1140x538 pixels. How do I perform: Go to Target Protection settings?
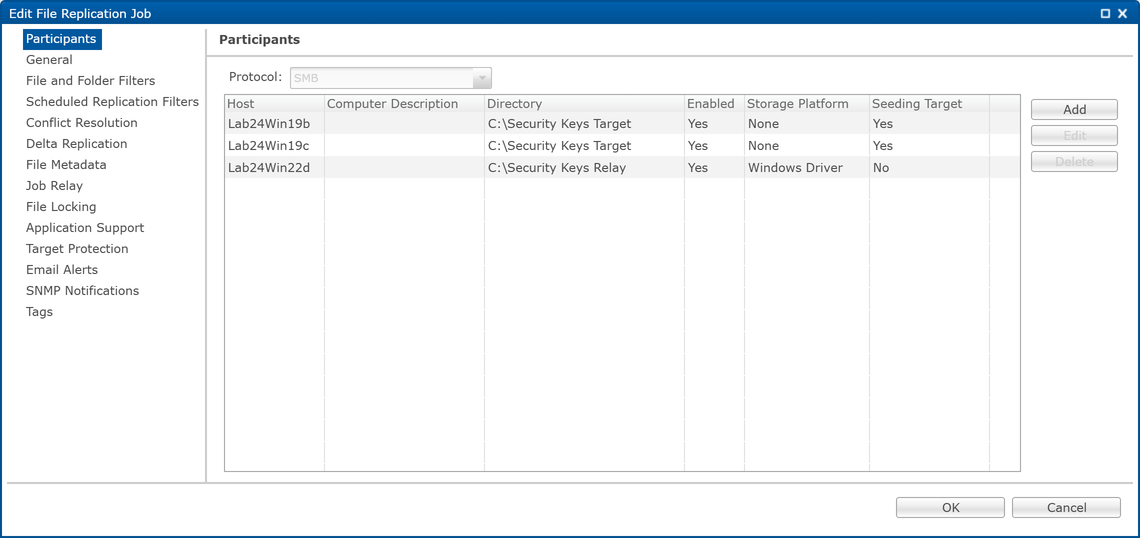click(x=77, y=249)
